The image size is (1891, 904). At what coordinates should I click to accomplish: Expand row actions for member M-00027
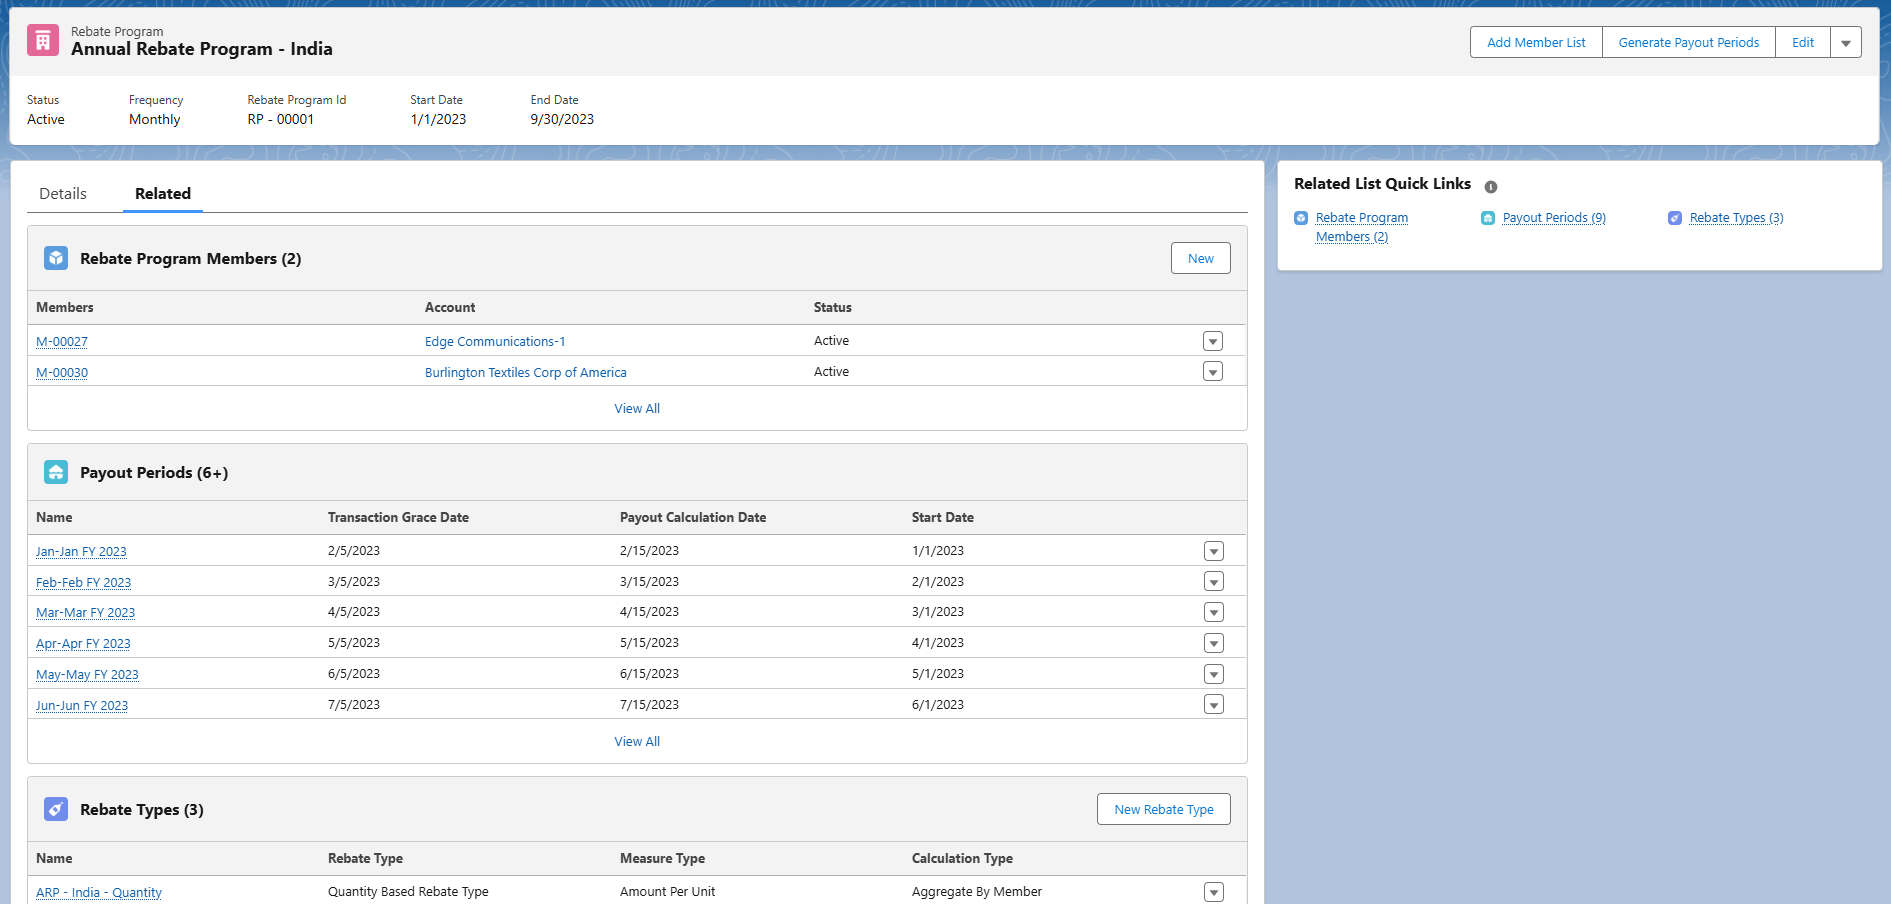pyautogui.click(x=1213, y=341)
